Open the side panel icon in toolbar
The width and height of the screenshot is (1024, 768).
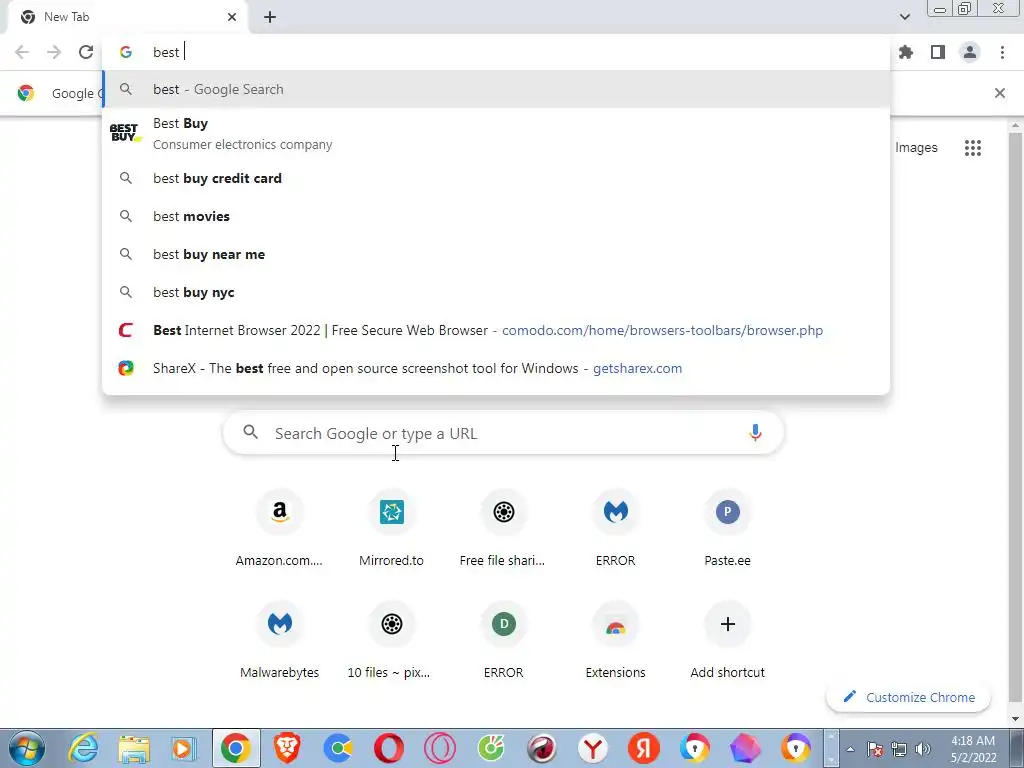coord(938,52)
